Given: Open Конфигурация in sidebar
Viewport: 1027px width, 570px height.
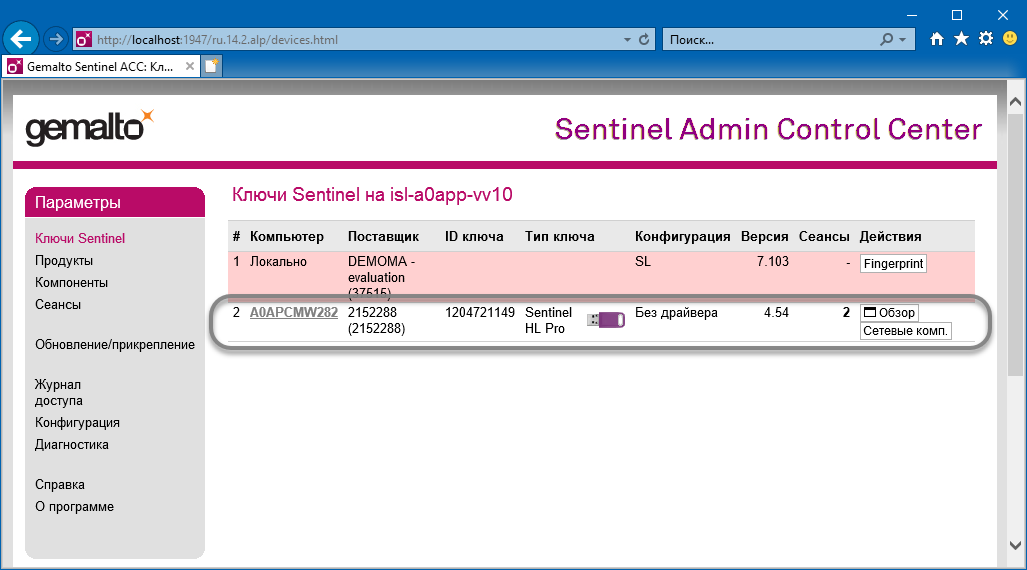Looking at the screenshot, I should [77, 423].
